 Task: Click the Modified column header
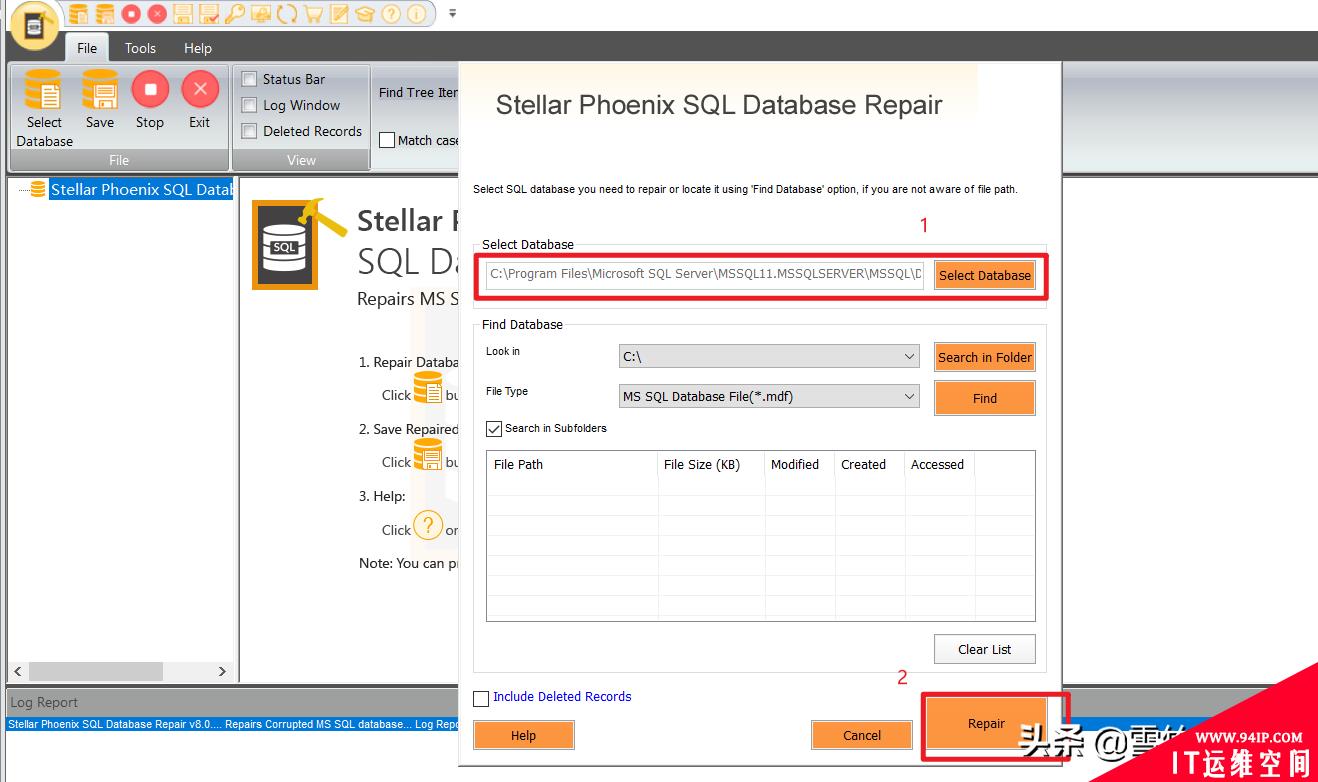798,464
